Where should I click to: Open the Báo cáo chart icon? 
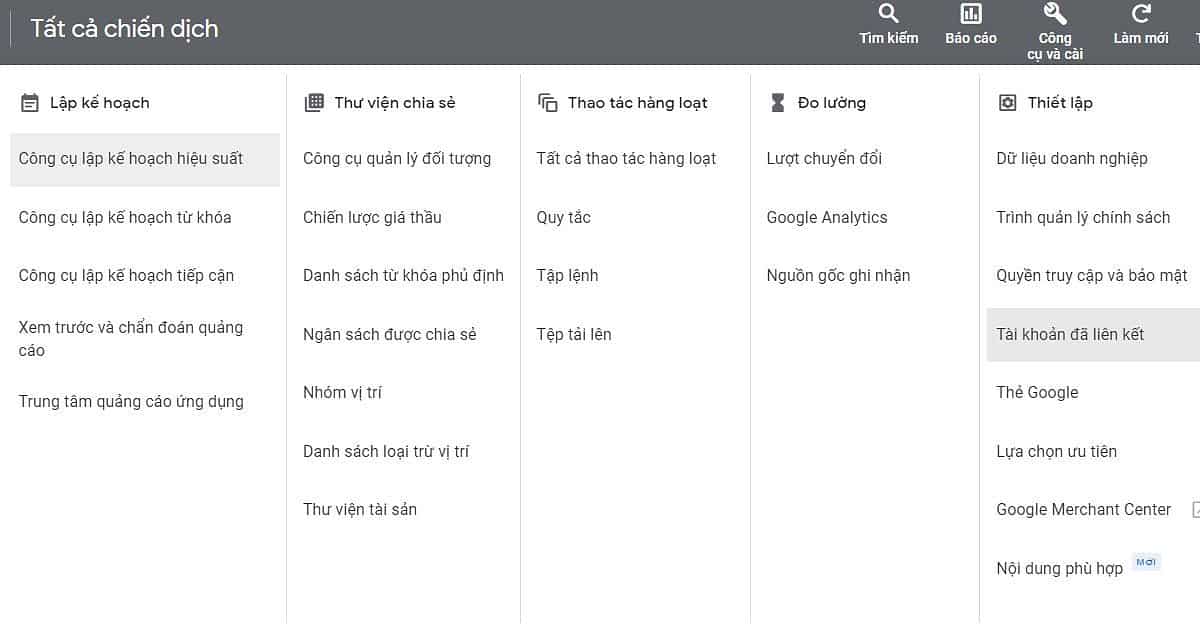[971, 14]
